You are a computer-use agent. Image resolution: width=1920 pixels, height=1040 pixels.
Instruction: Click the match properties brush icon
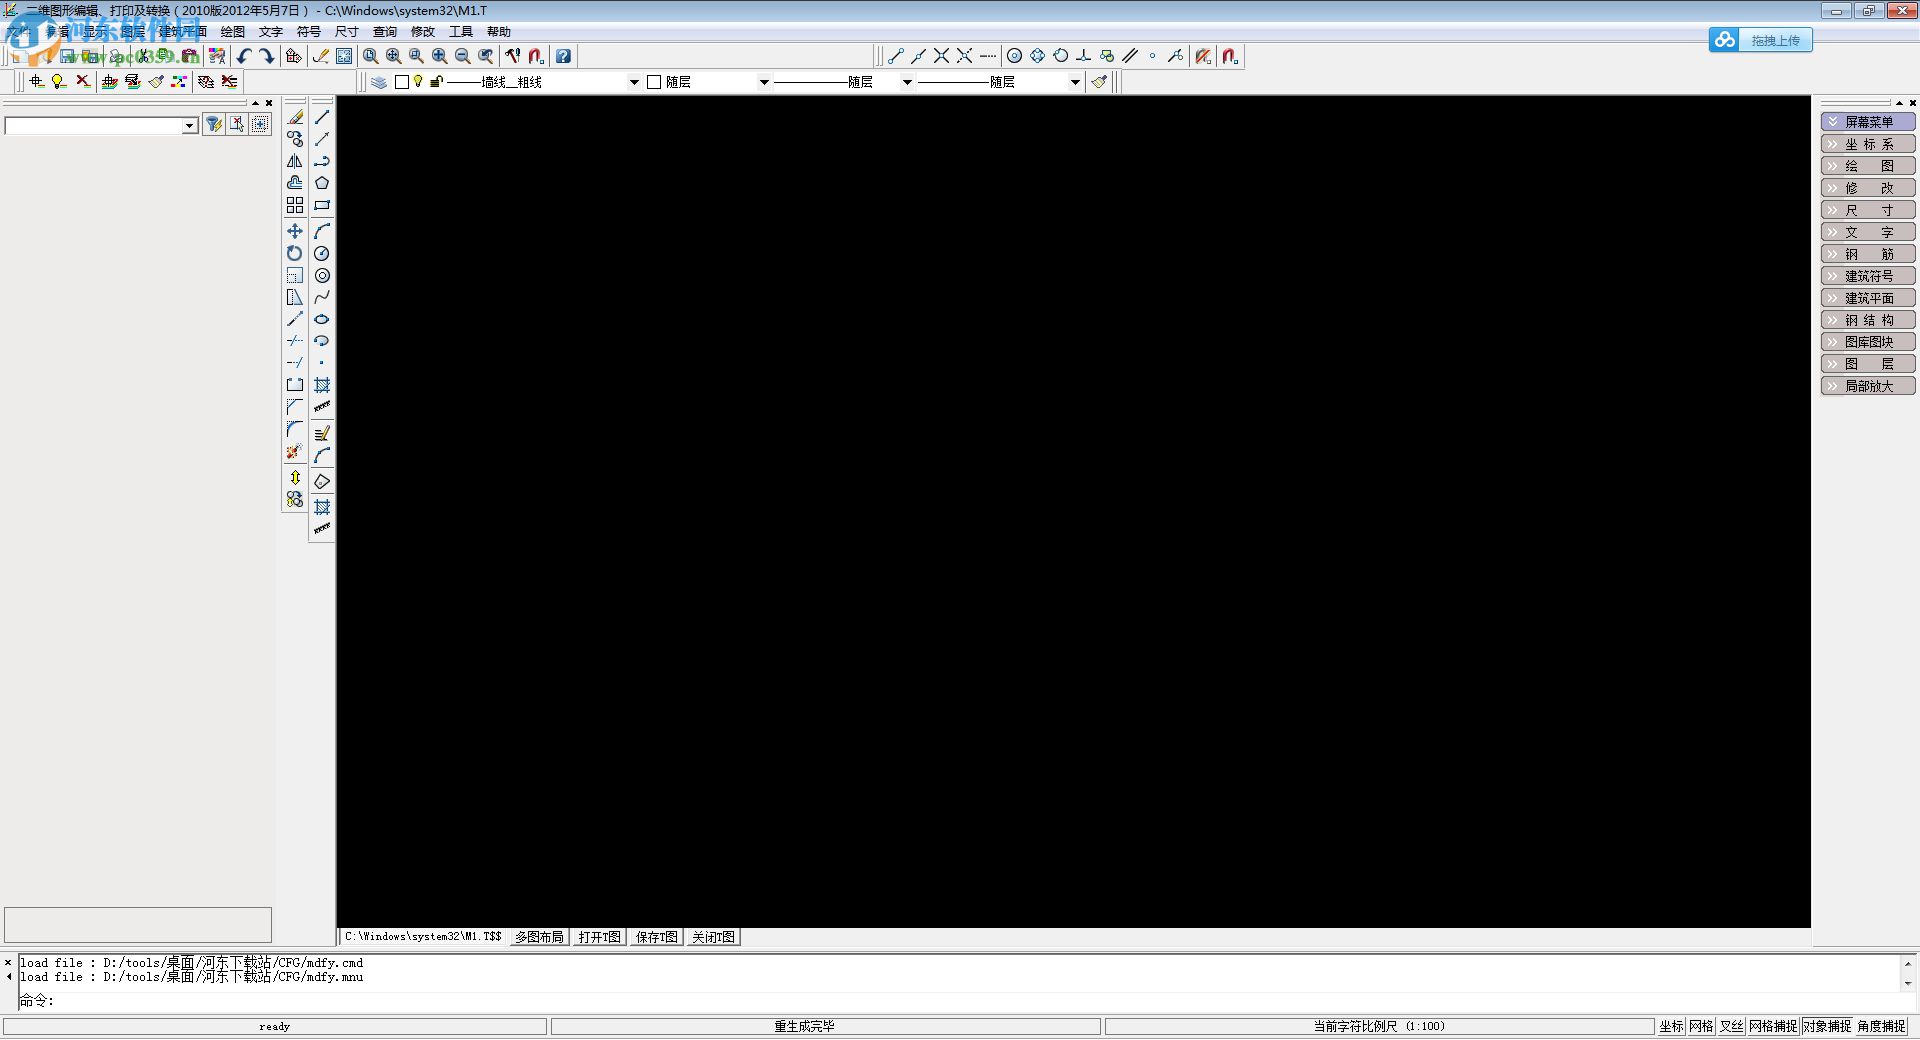coord(1100,82)
